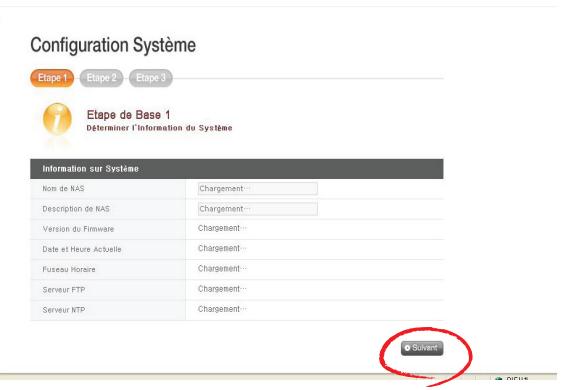The height and width of the screenshot is (390, 562).
Task: Select the Serveur NTP label
Action: [x=64, y=310]
